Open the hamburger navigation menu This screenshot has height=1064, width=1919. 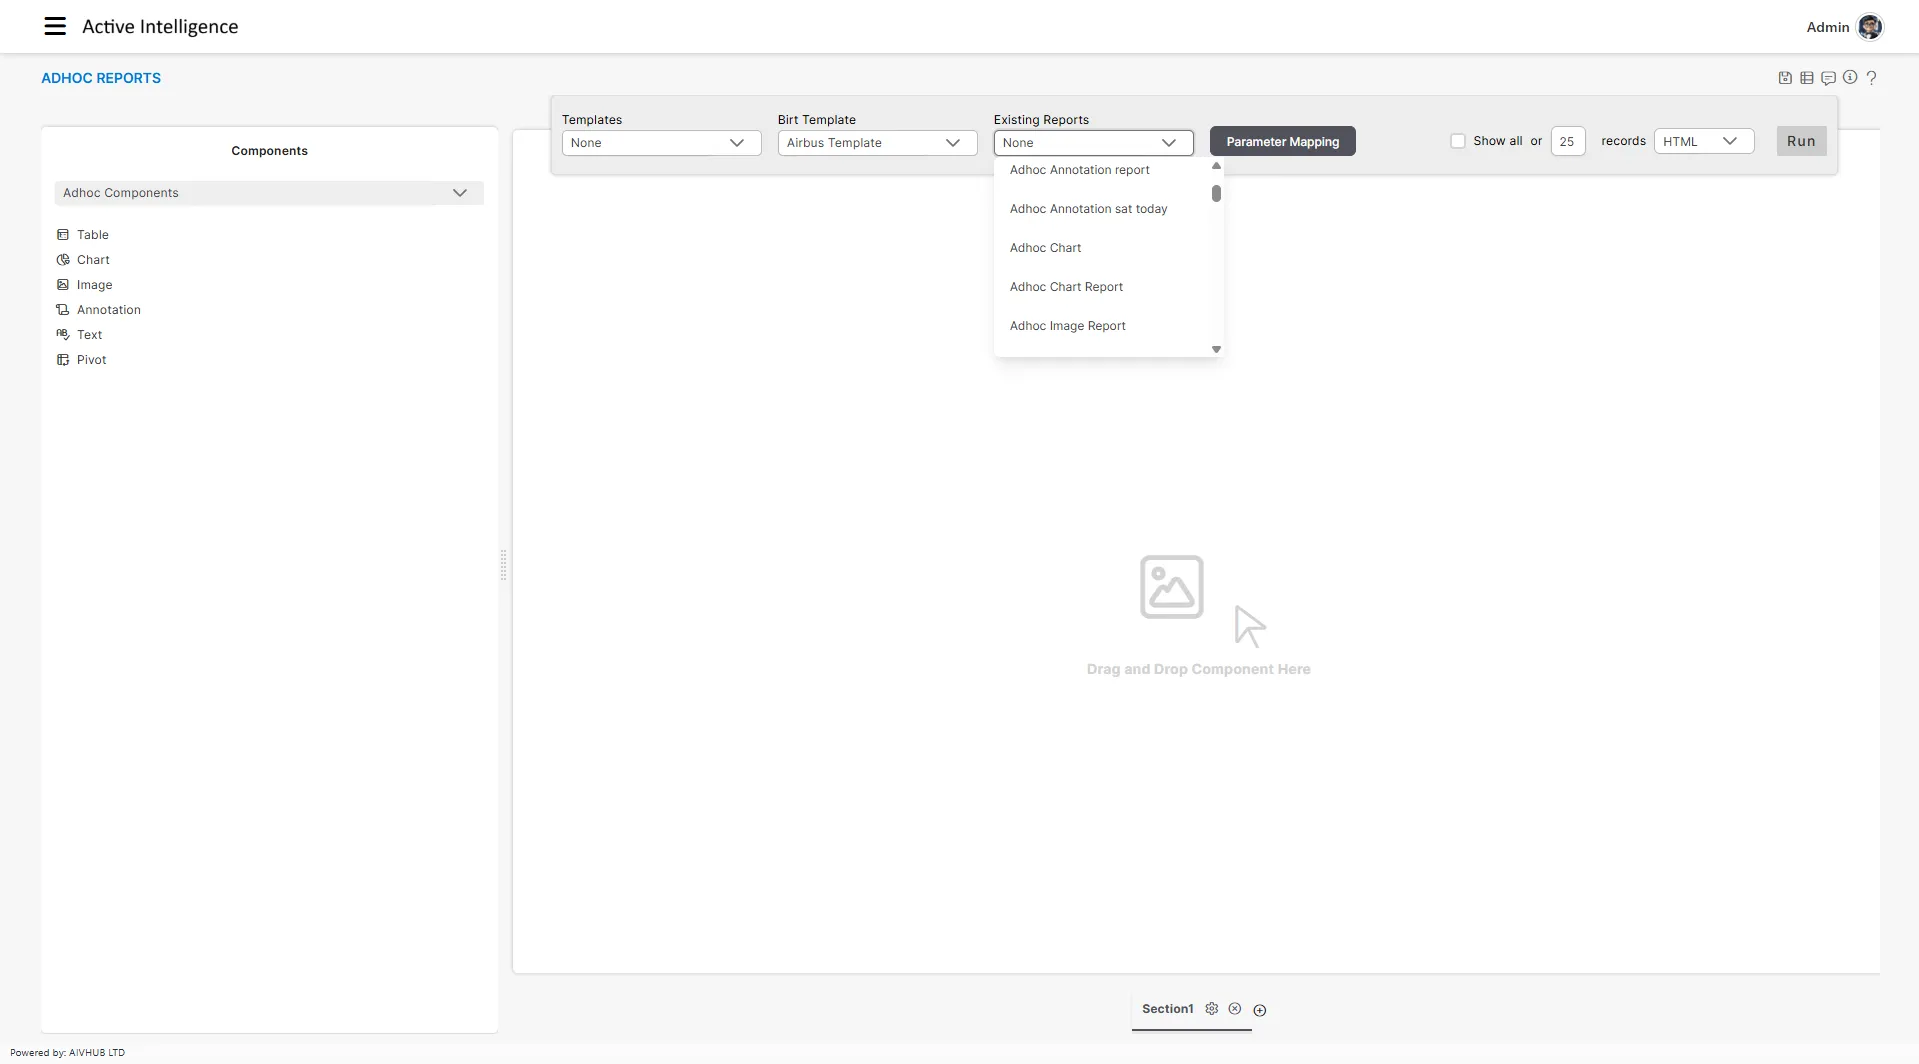click(55, 27)
